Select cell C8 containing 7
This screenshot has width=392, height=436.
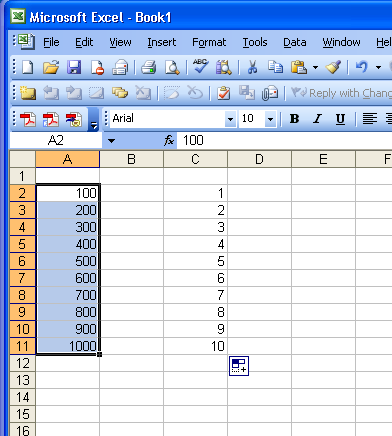195,295
